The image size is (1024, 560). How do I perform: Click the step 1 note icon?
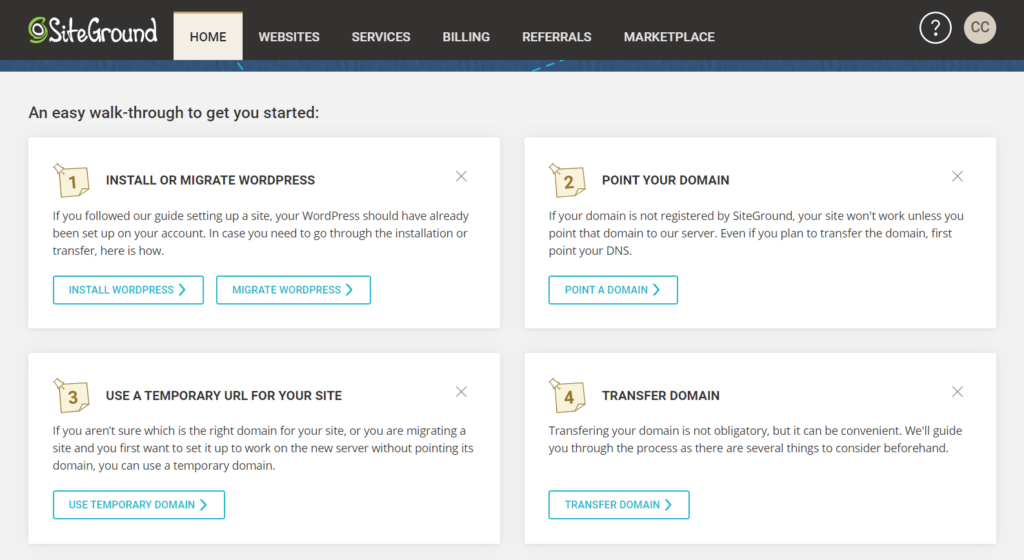tap(71, 180)
